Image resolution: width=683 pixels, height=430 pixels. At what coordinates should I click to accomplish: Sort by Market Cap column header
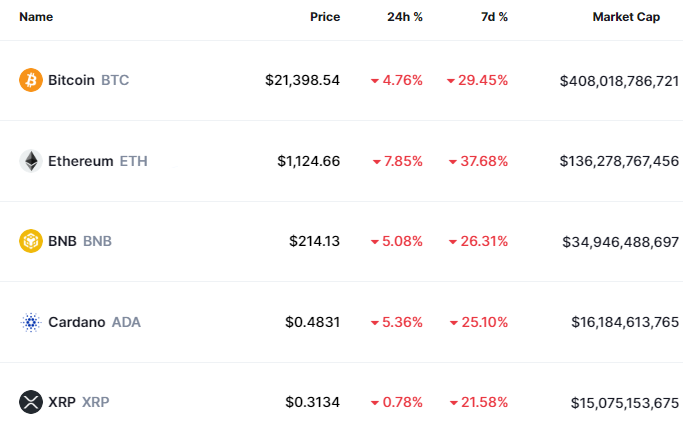click(x=625, y=17)
